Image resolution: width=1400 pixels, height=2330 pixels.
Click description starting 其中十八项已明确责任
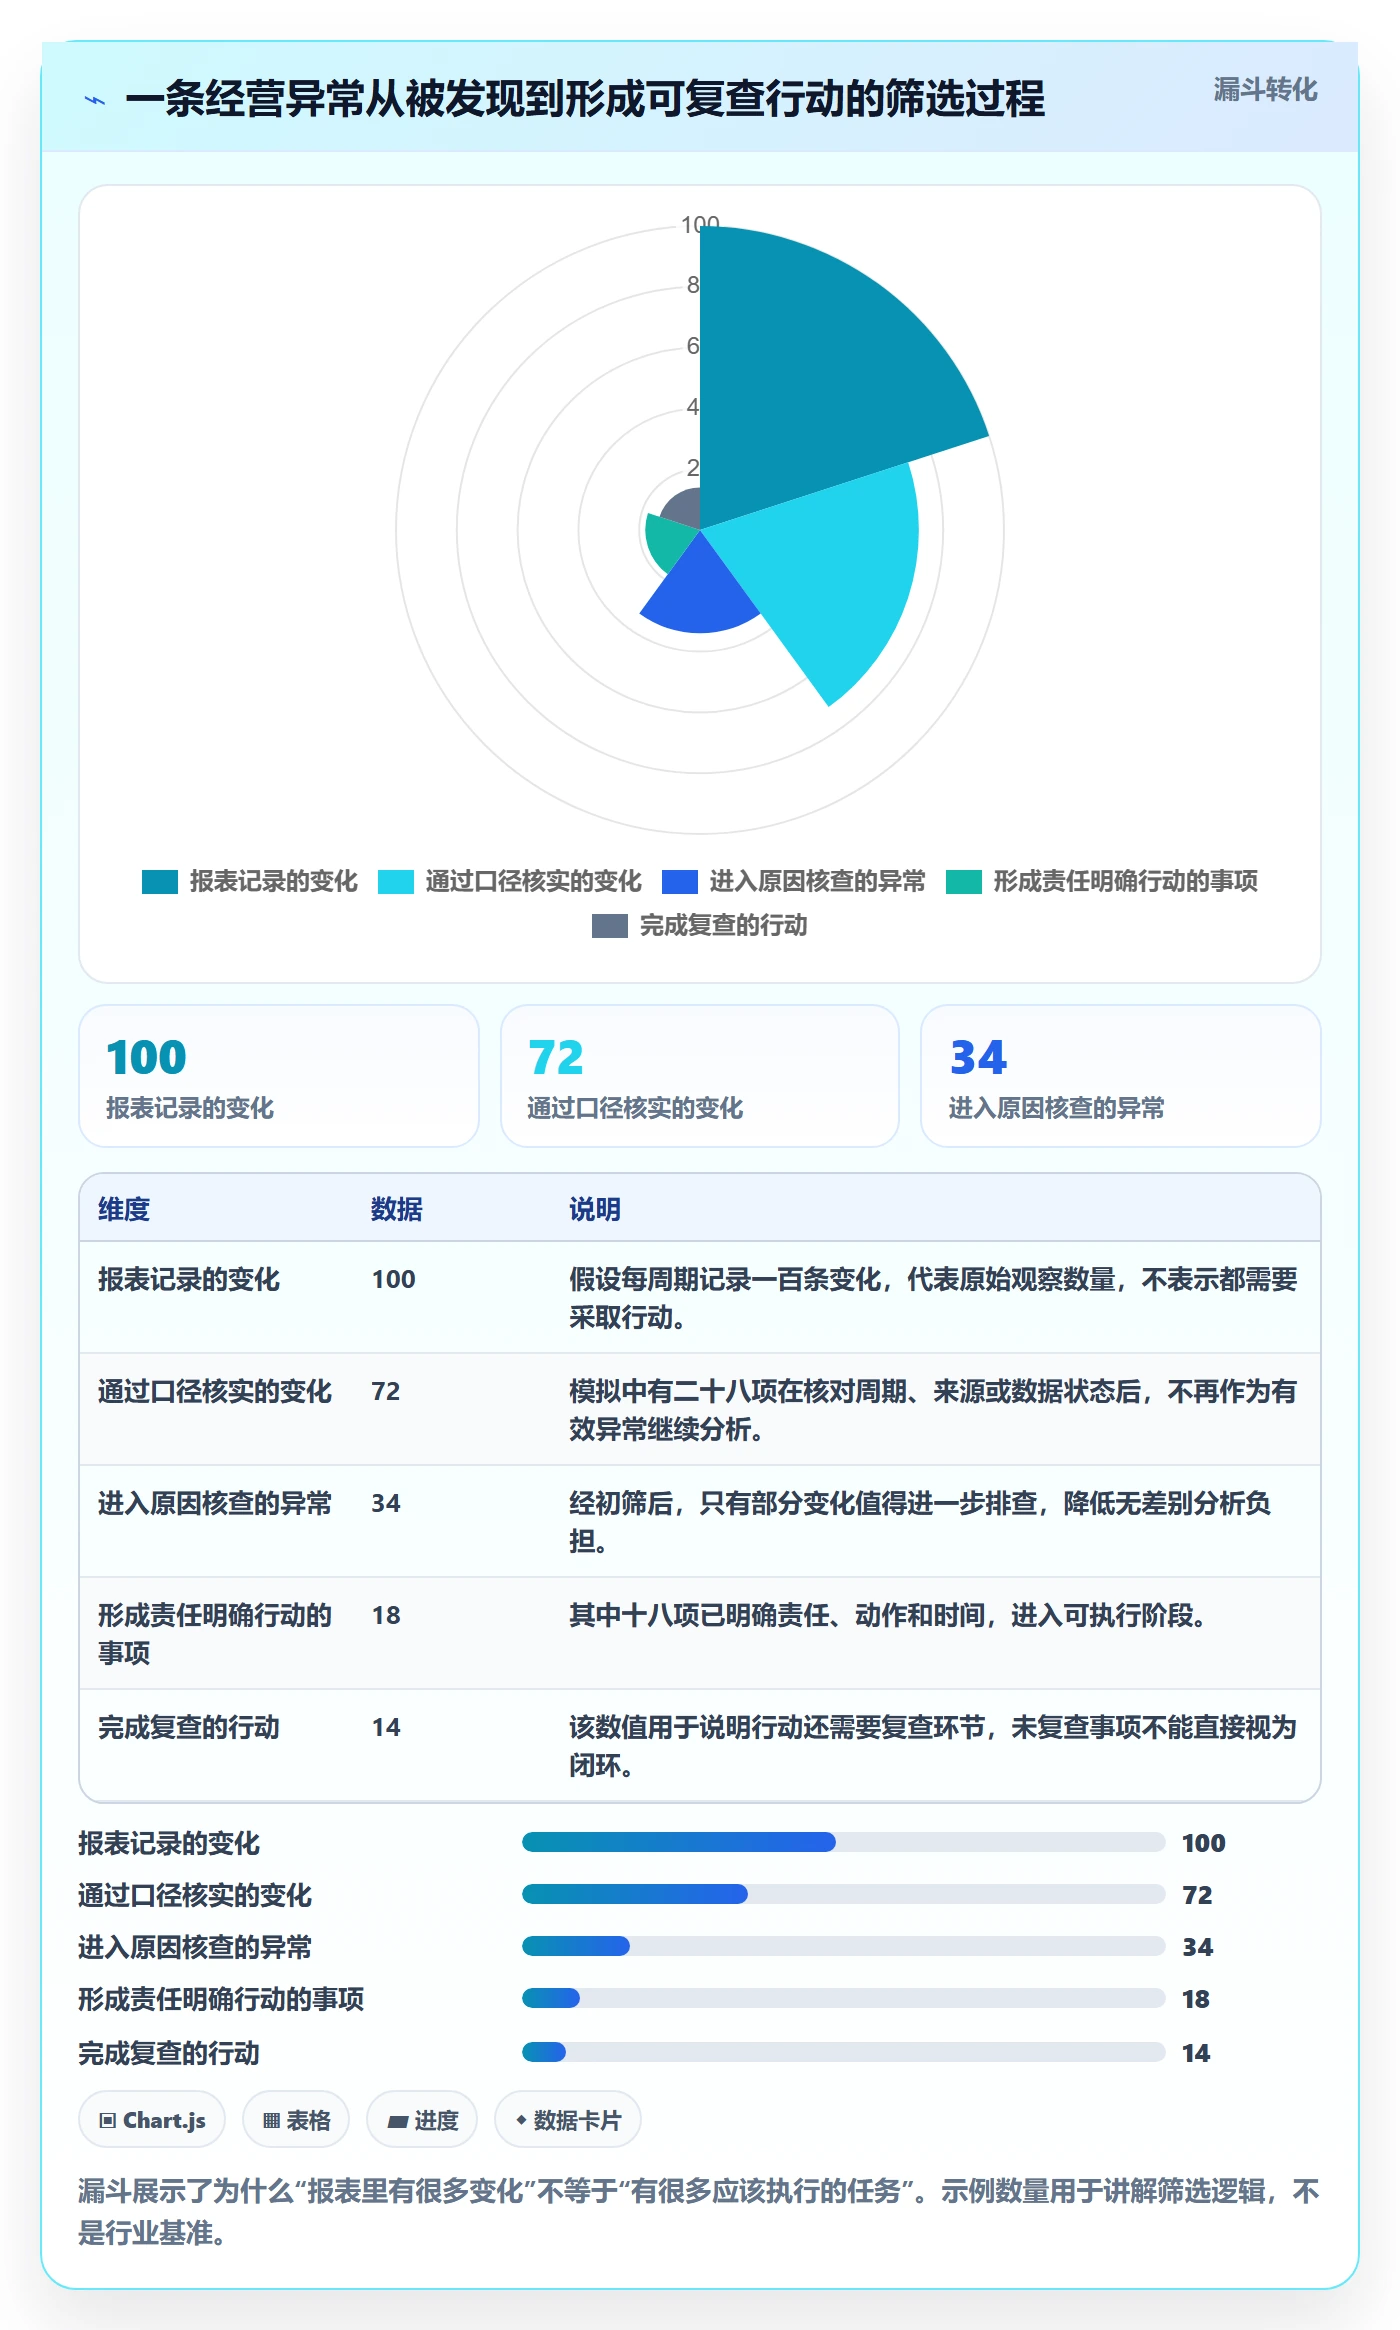pos(887,1615)
